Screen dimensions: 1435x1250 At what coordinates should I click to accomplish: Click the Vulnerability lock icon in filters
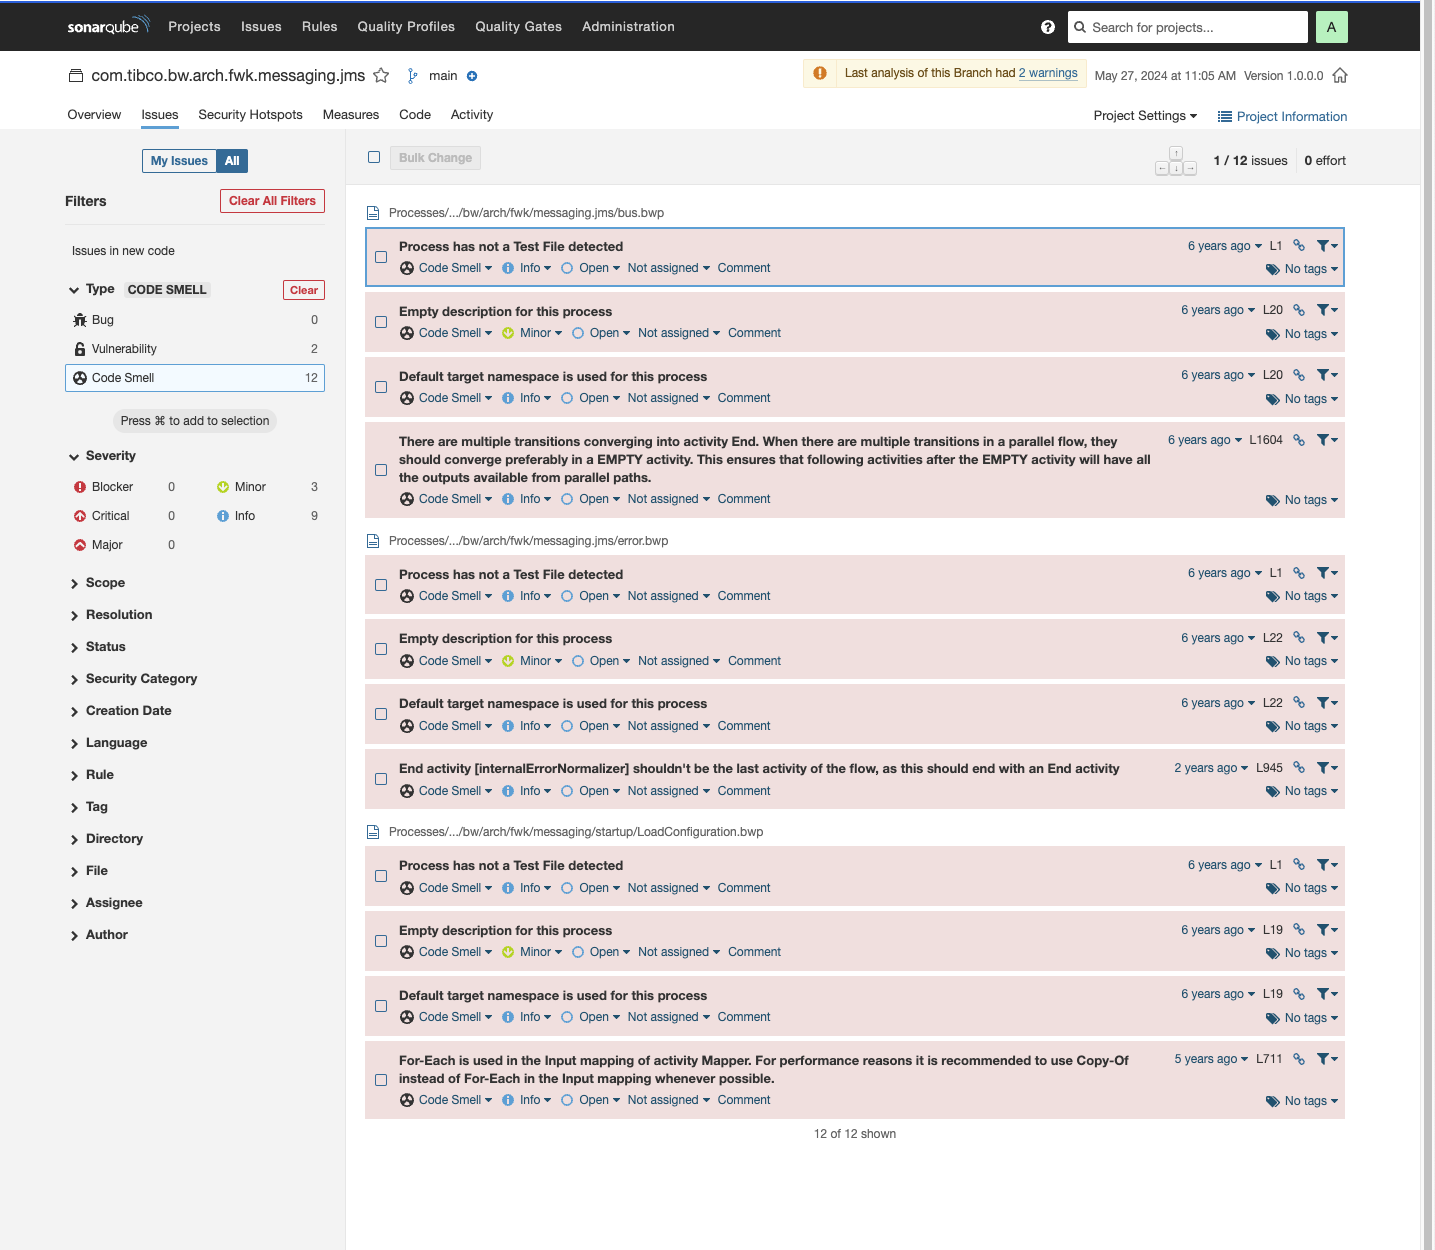(80, 349)
